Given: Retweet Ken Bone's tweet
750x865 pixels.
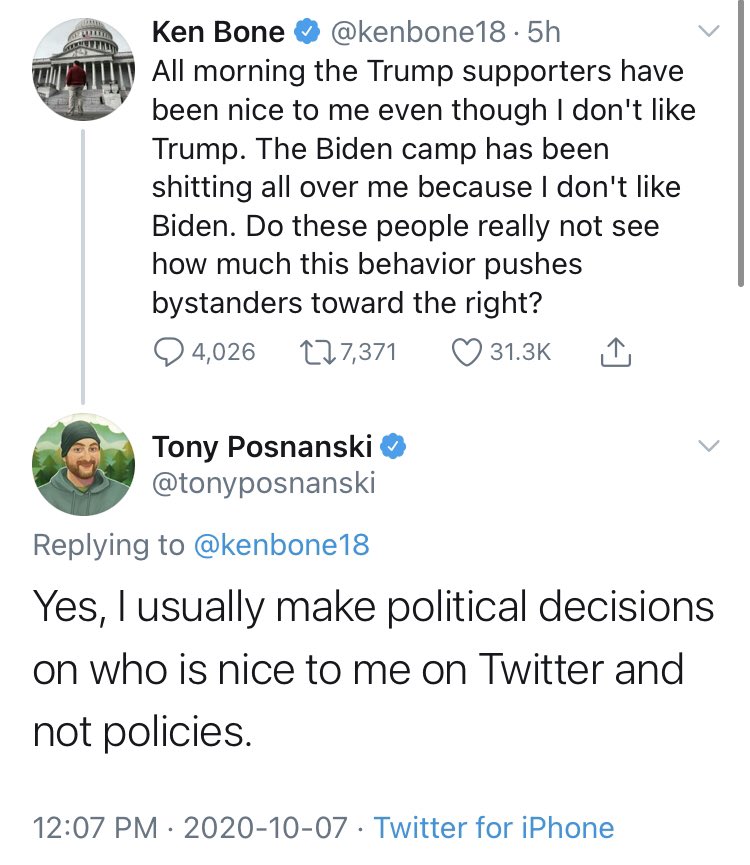Looking at the screenshot, I should click(312, 352).
